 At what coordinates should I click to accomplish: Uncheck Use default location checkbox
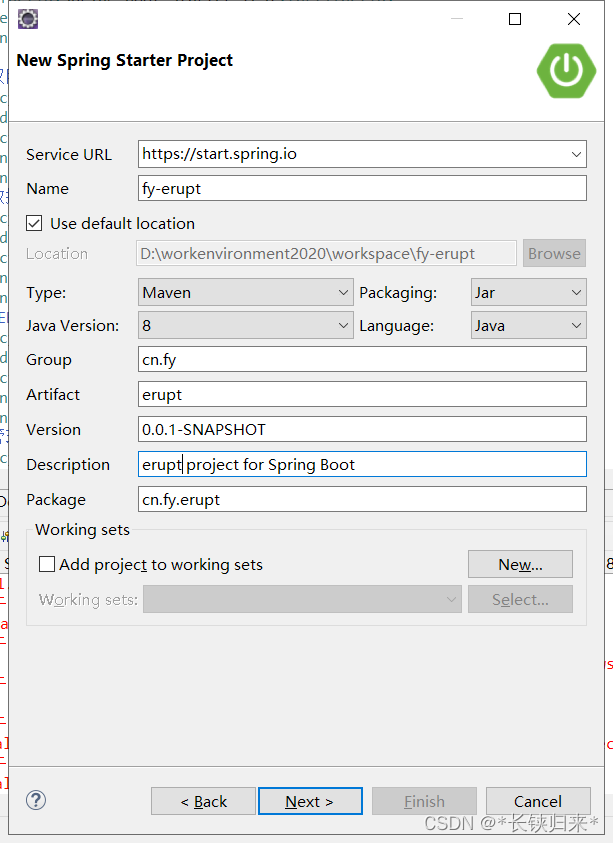[x=34, y=223]
